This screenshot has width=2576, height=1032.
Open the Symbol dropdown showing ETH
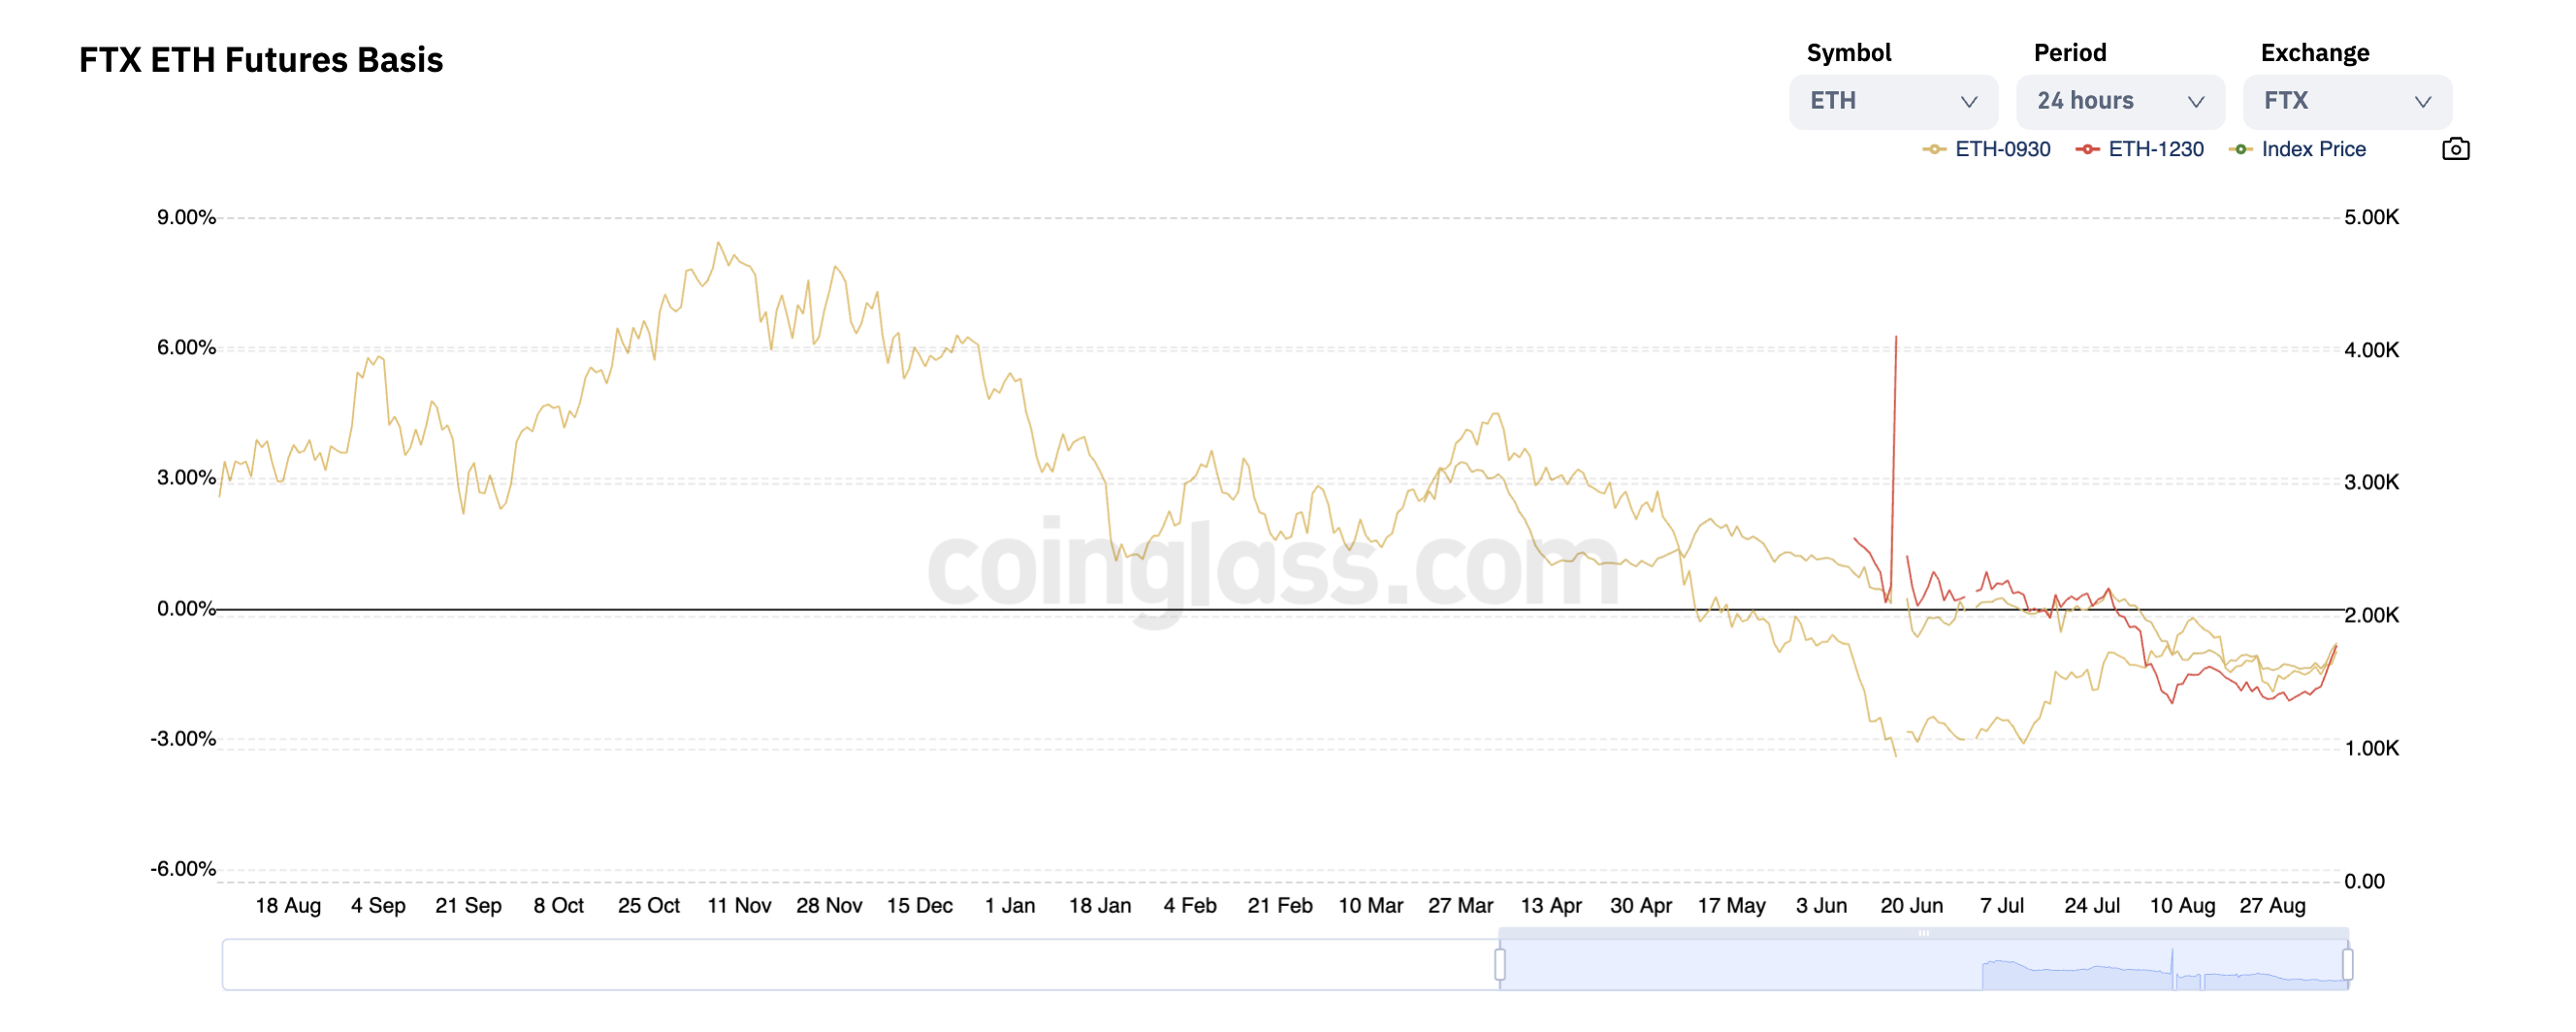[x=1892, y=102]
